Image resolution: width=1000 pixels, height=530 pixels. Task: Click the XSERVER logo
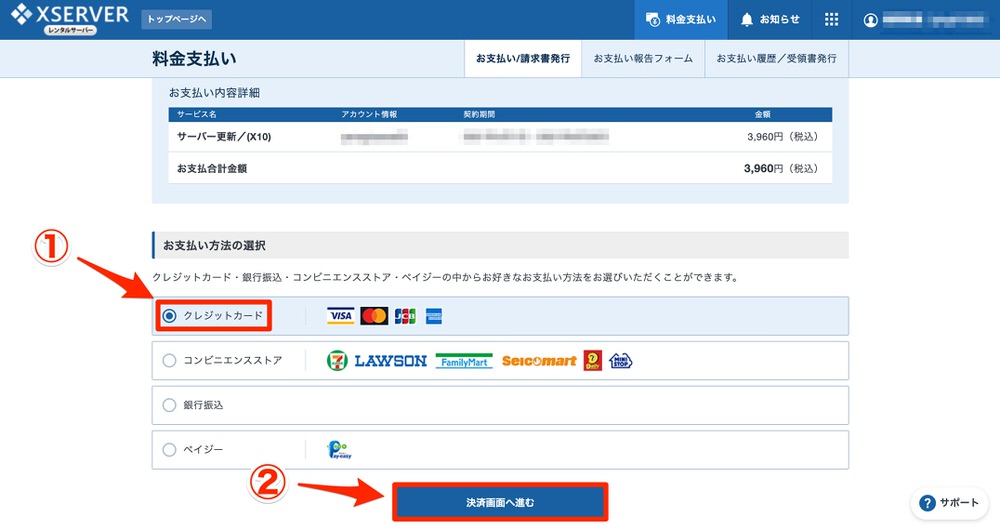[70, 19]
